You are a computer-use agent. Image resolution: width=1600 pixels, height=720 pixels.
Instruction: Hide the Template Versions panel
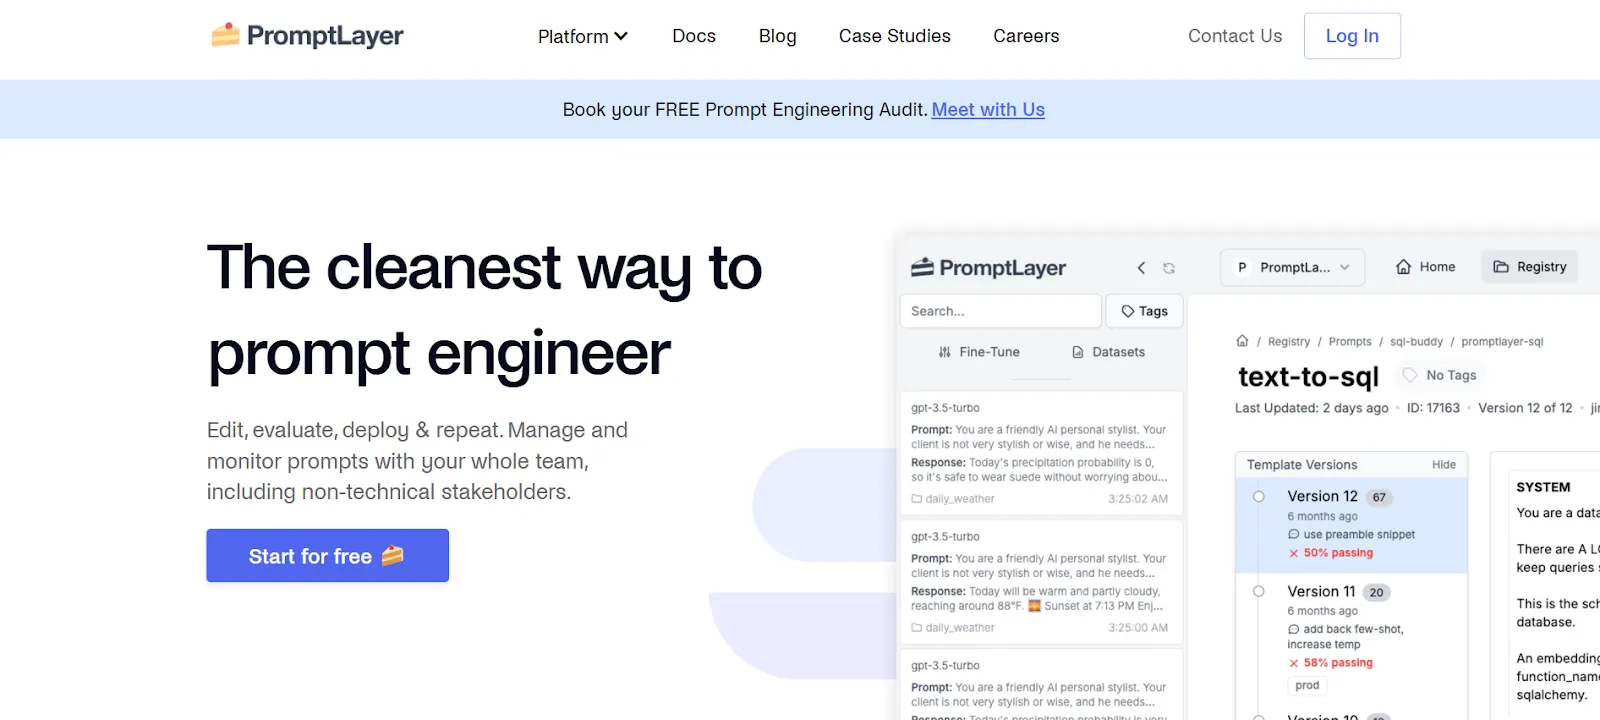pos(1443,465)
